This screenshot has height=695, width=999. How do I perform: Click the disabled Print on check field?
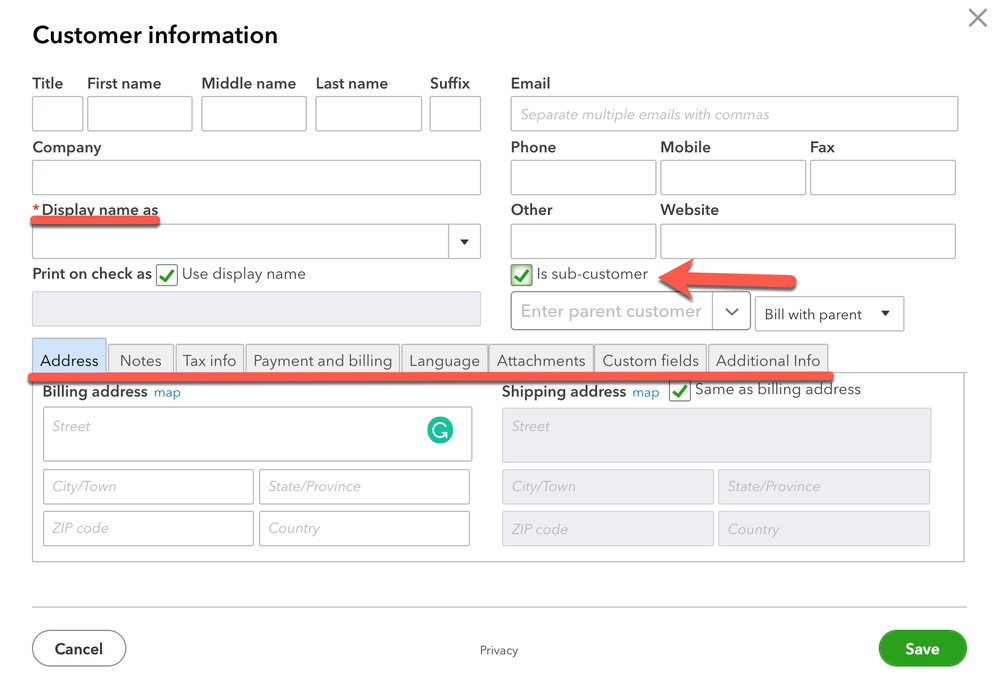click(x=256, y=309)
